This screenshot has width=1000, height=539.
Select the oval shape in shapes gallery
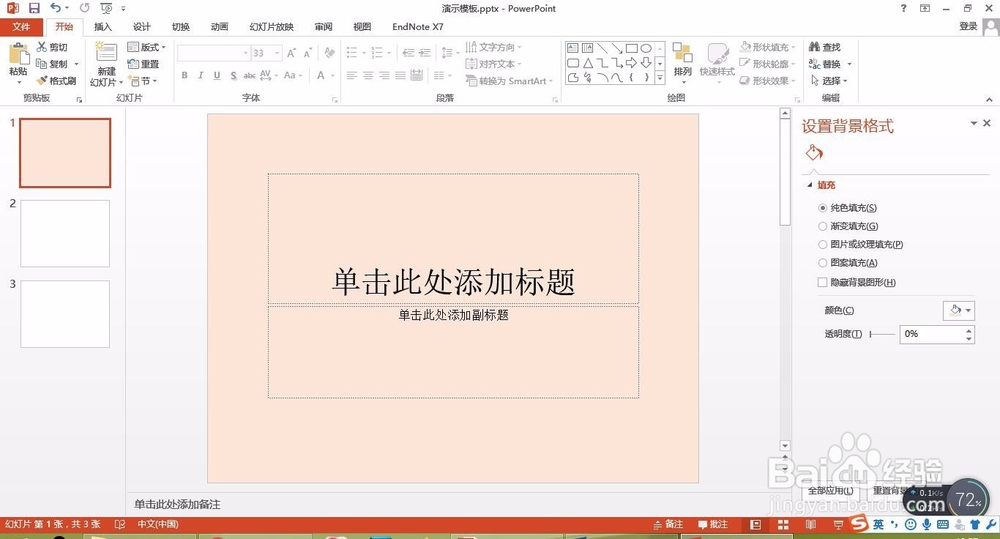coord(646,48)
